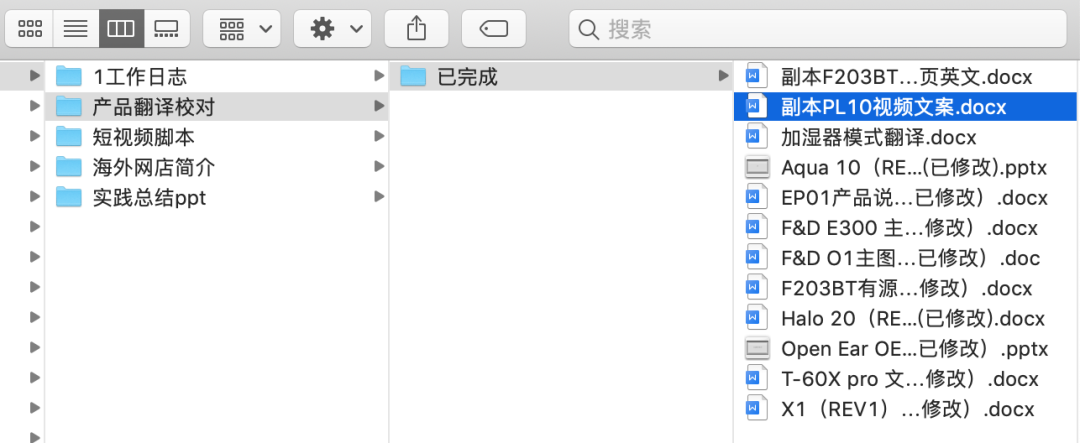The width and height of the screenshot is (1080, 443).
Task: Click document icon of F&D O1主图 file
Action: [x=756, y=258]
